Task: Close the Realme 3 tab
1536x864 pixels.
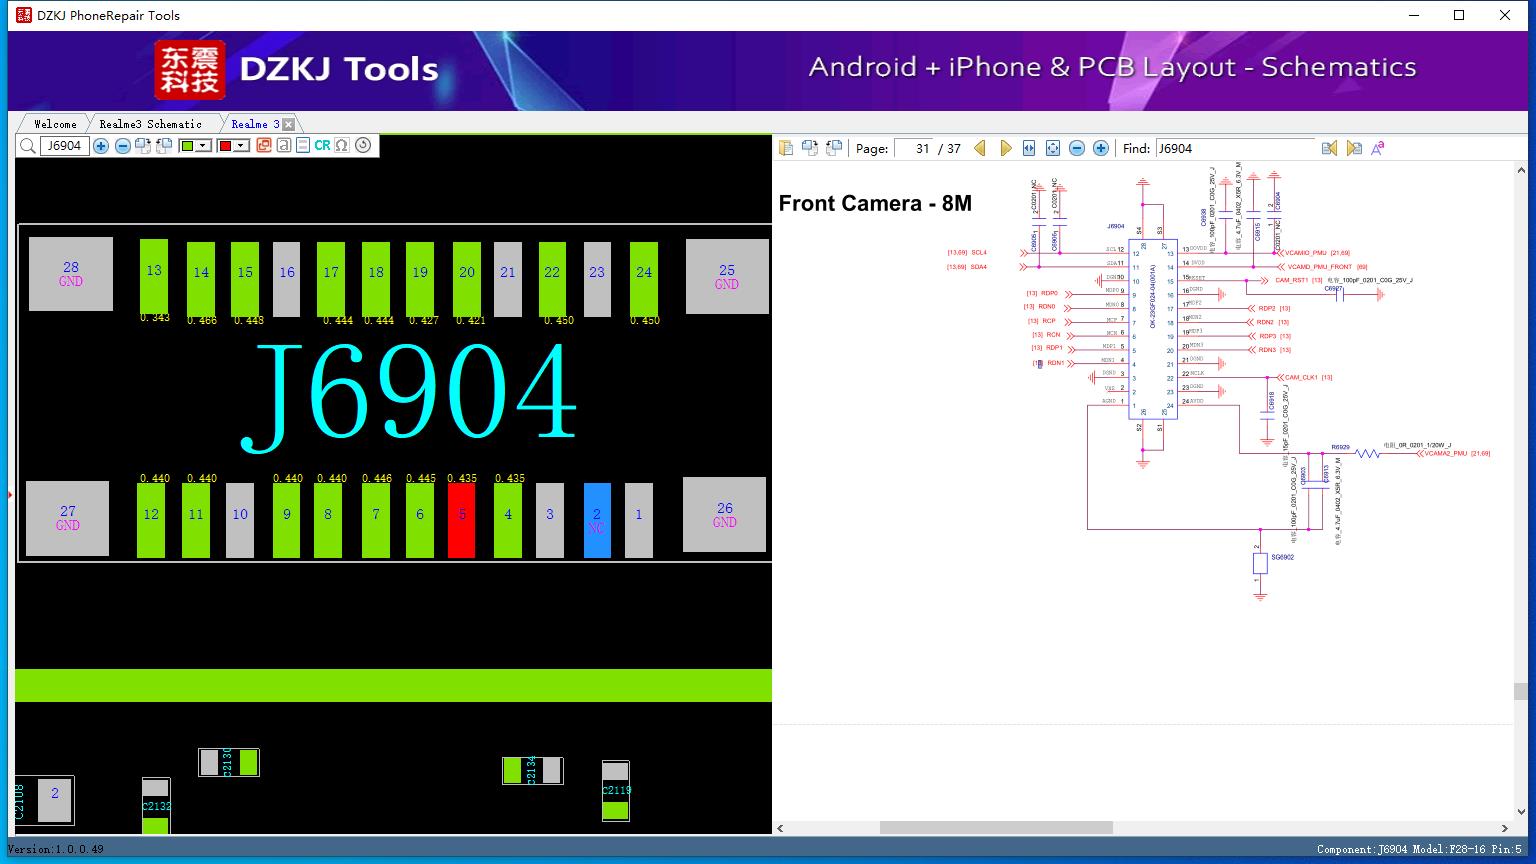Action: tap(288, 124)
